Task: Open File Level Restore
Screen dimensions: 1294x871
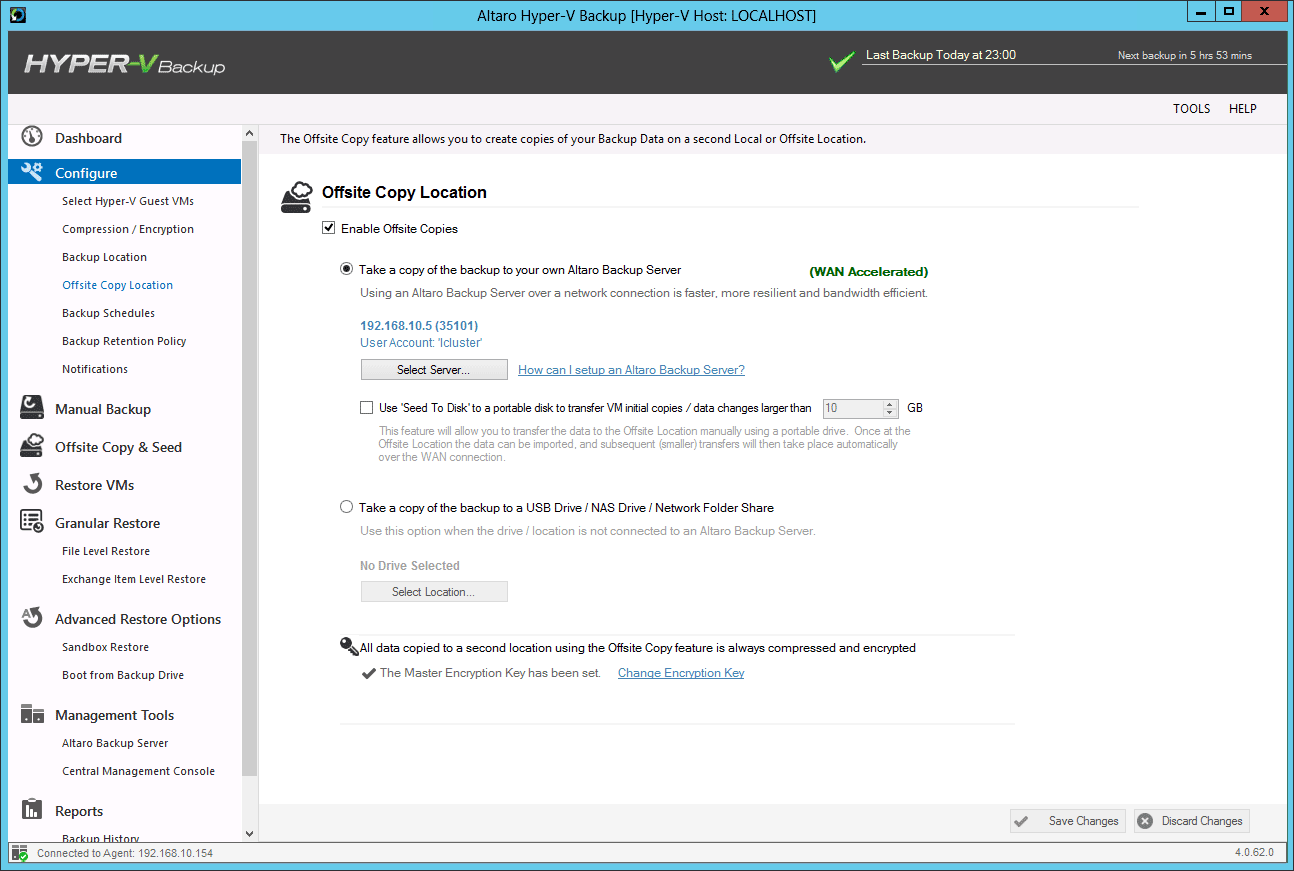Action: [106, 551]
